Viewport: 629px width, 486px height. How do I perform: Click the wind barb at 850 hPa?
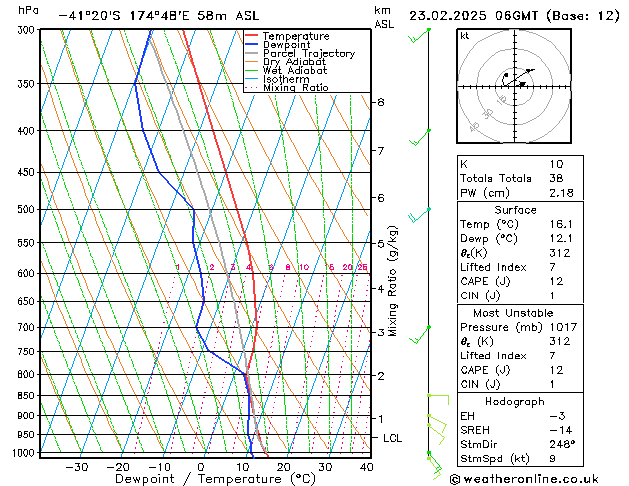[x=438, y=399]
